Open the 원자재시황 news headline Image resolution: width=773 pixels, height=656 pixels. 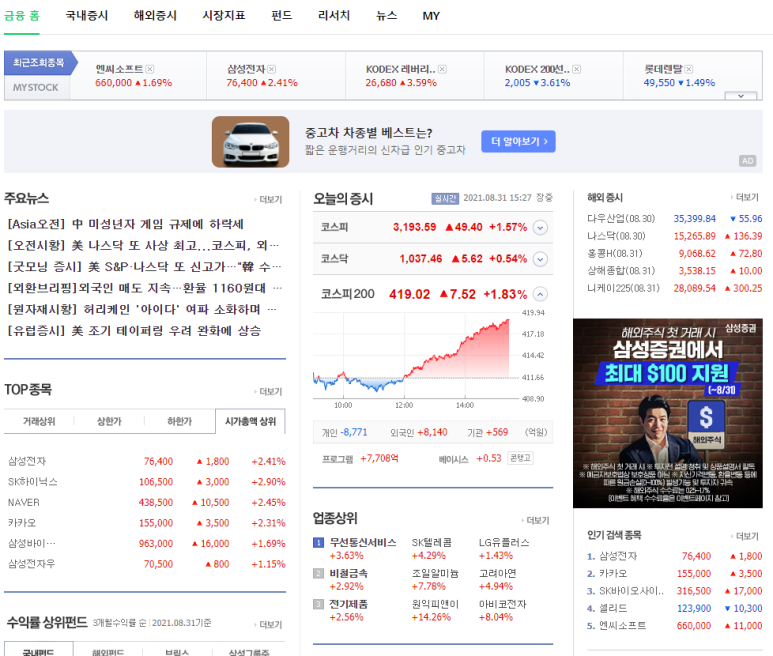[x=142, y=309]
